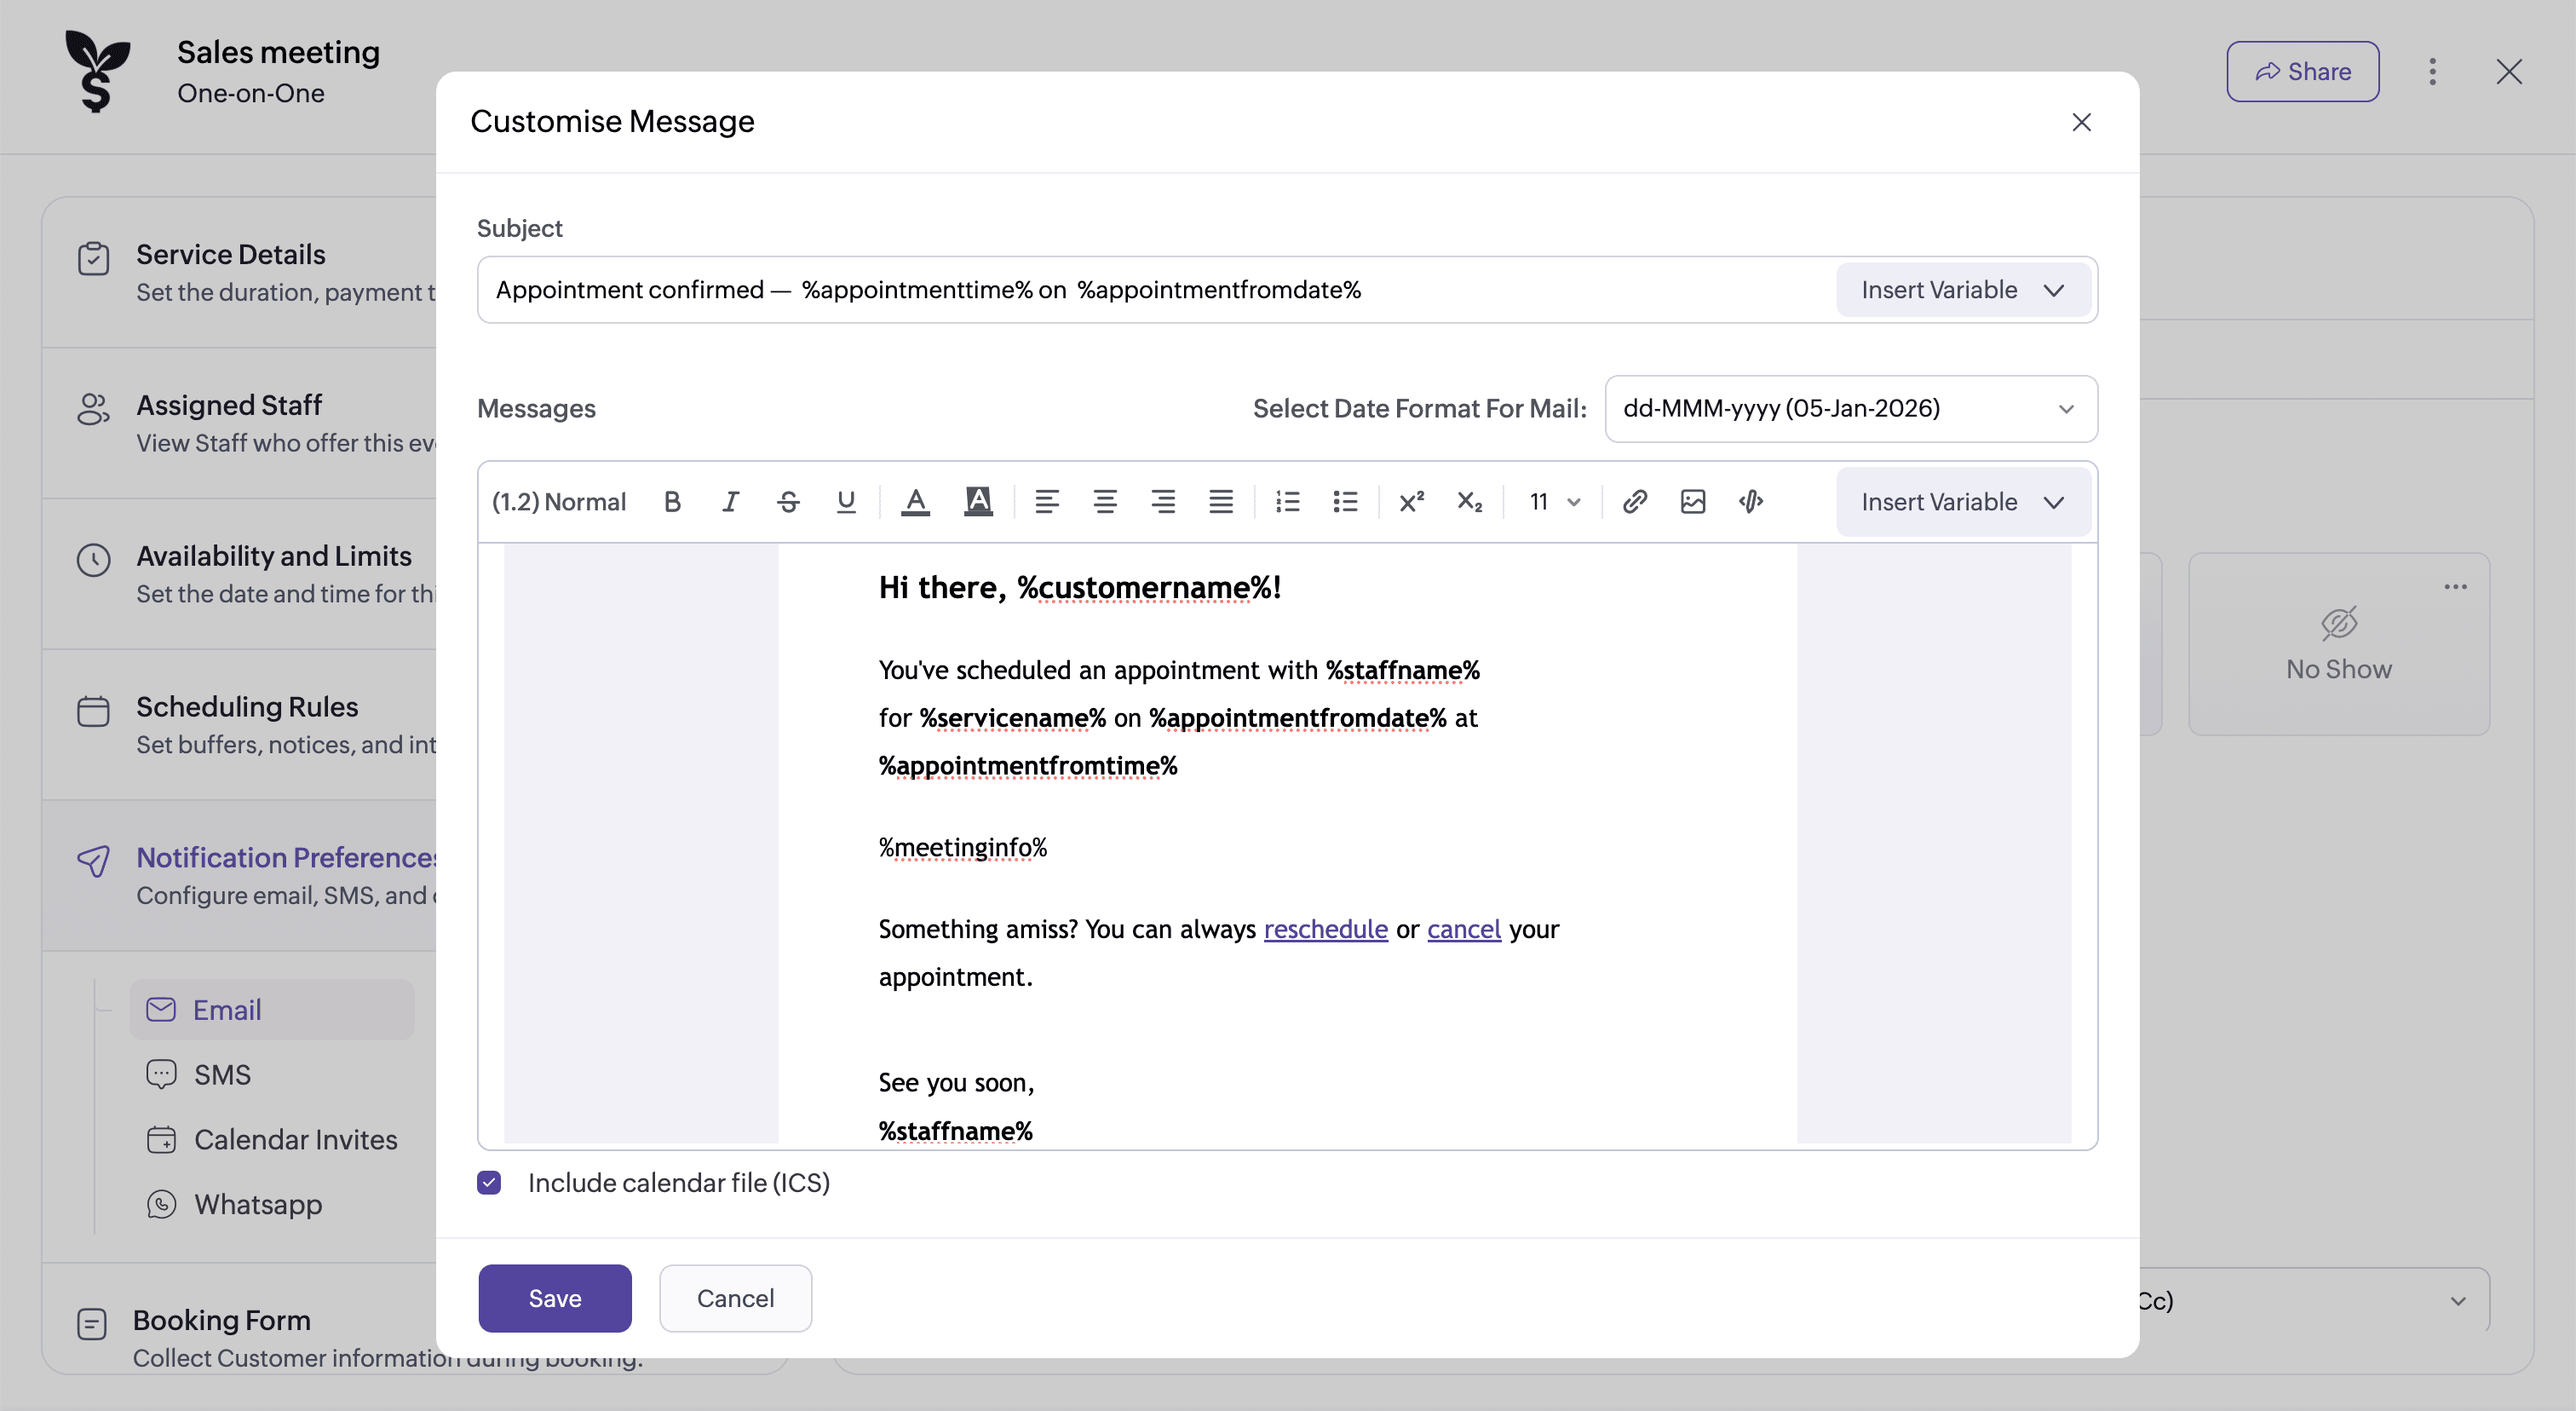Close the Sales meeting page
2576x1411 pixels.
click(x=2508, y=72)
